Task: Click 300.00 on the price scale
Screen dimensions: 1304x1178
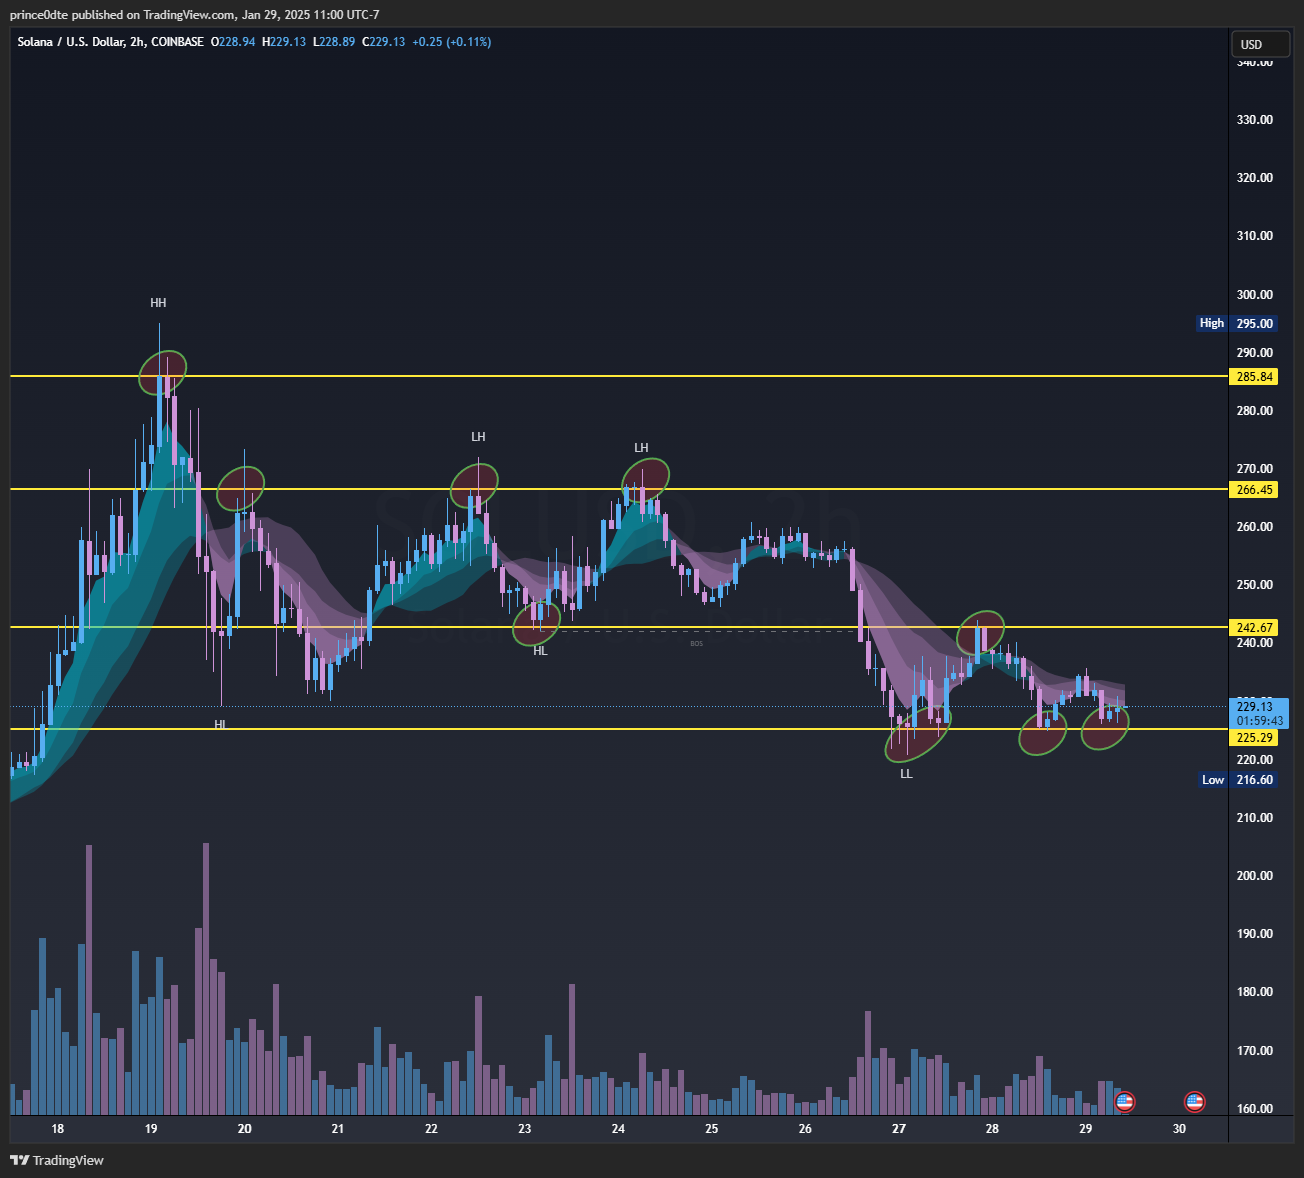Action: click(1255, 295)
